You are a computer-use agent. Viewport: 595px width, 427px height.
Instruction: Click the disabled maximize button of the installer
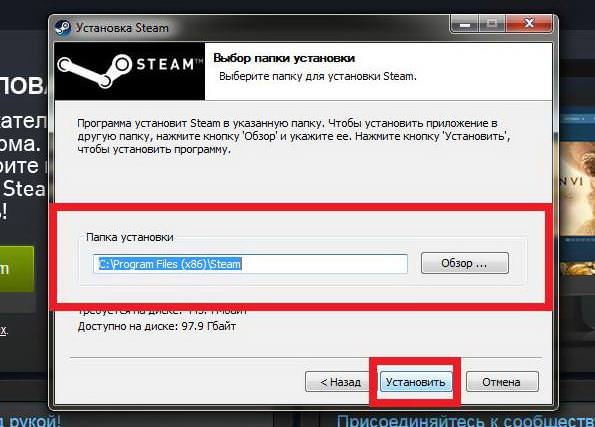492,24
